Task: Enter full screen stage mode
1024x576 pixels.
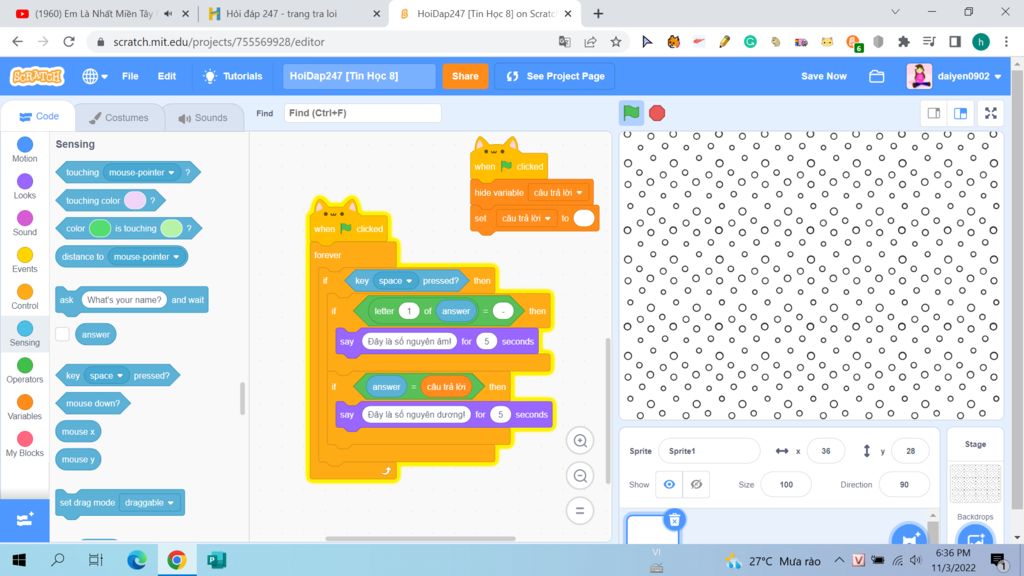Action: (x=990, y=113)
